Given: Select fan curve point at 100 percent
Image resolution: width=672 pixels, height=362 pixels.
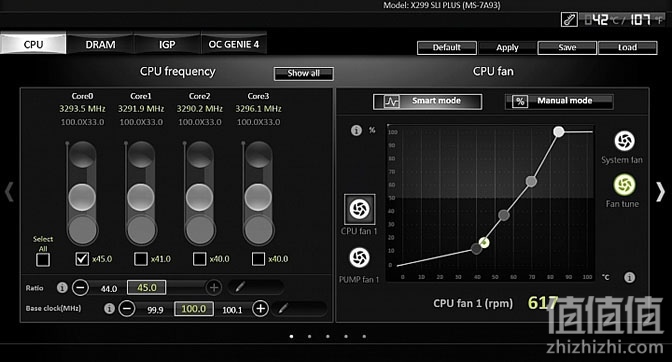Looking at the screenshot, I should pos(558,132).
